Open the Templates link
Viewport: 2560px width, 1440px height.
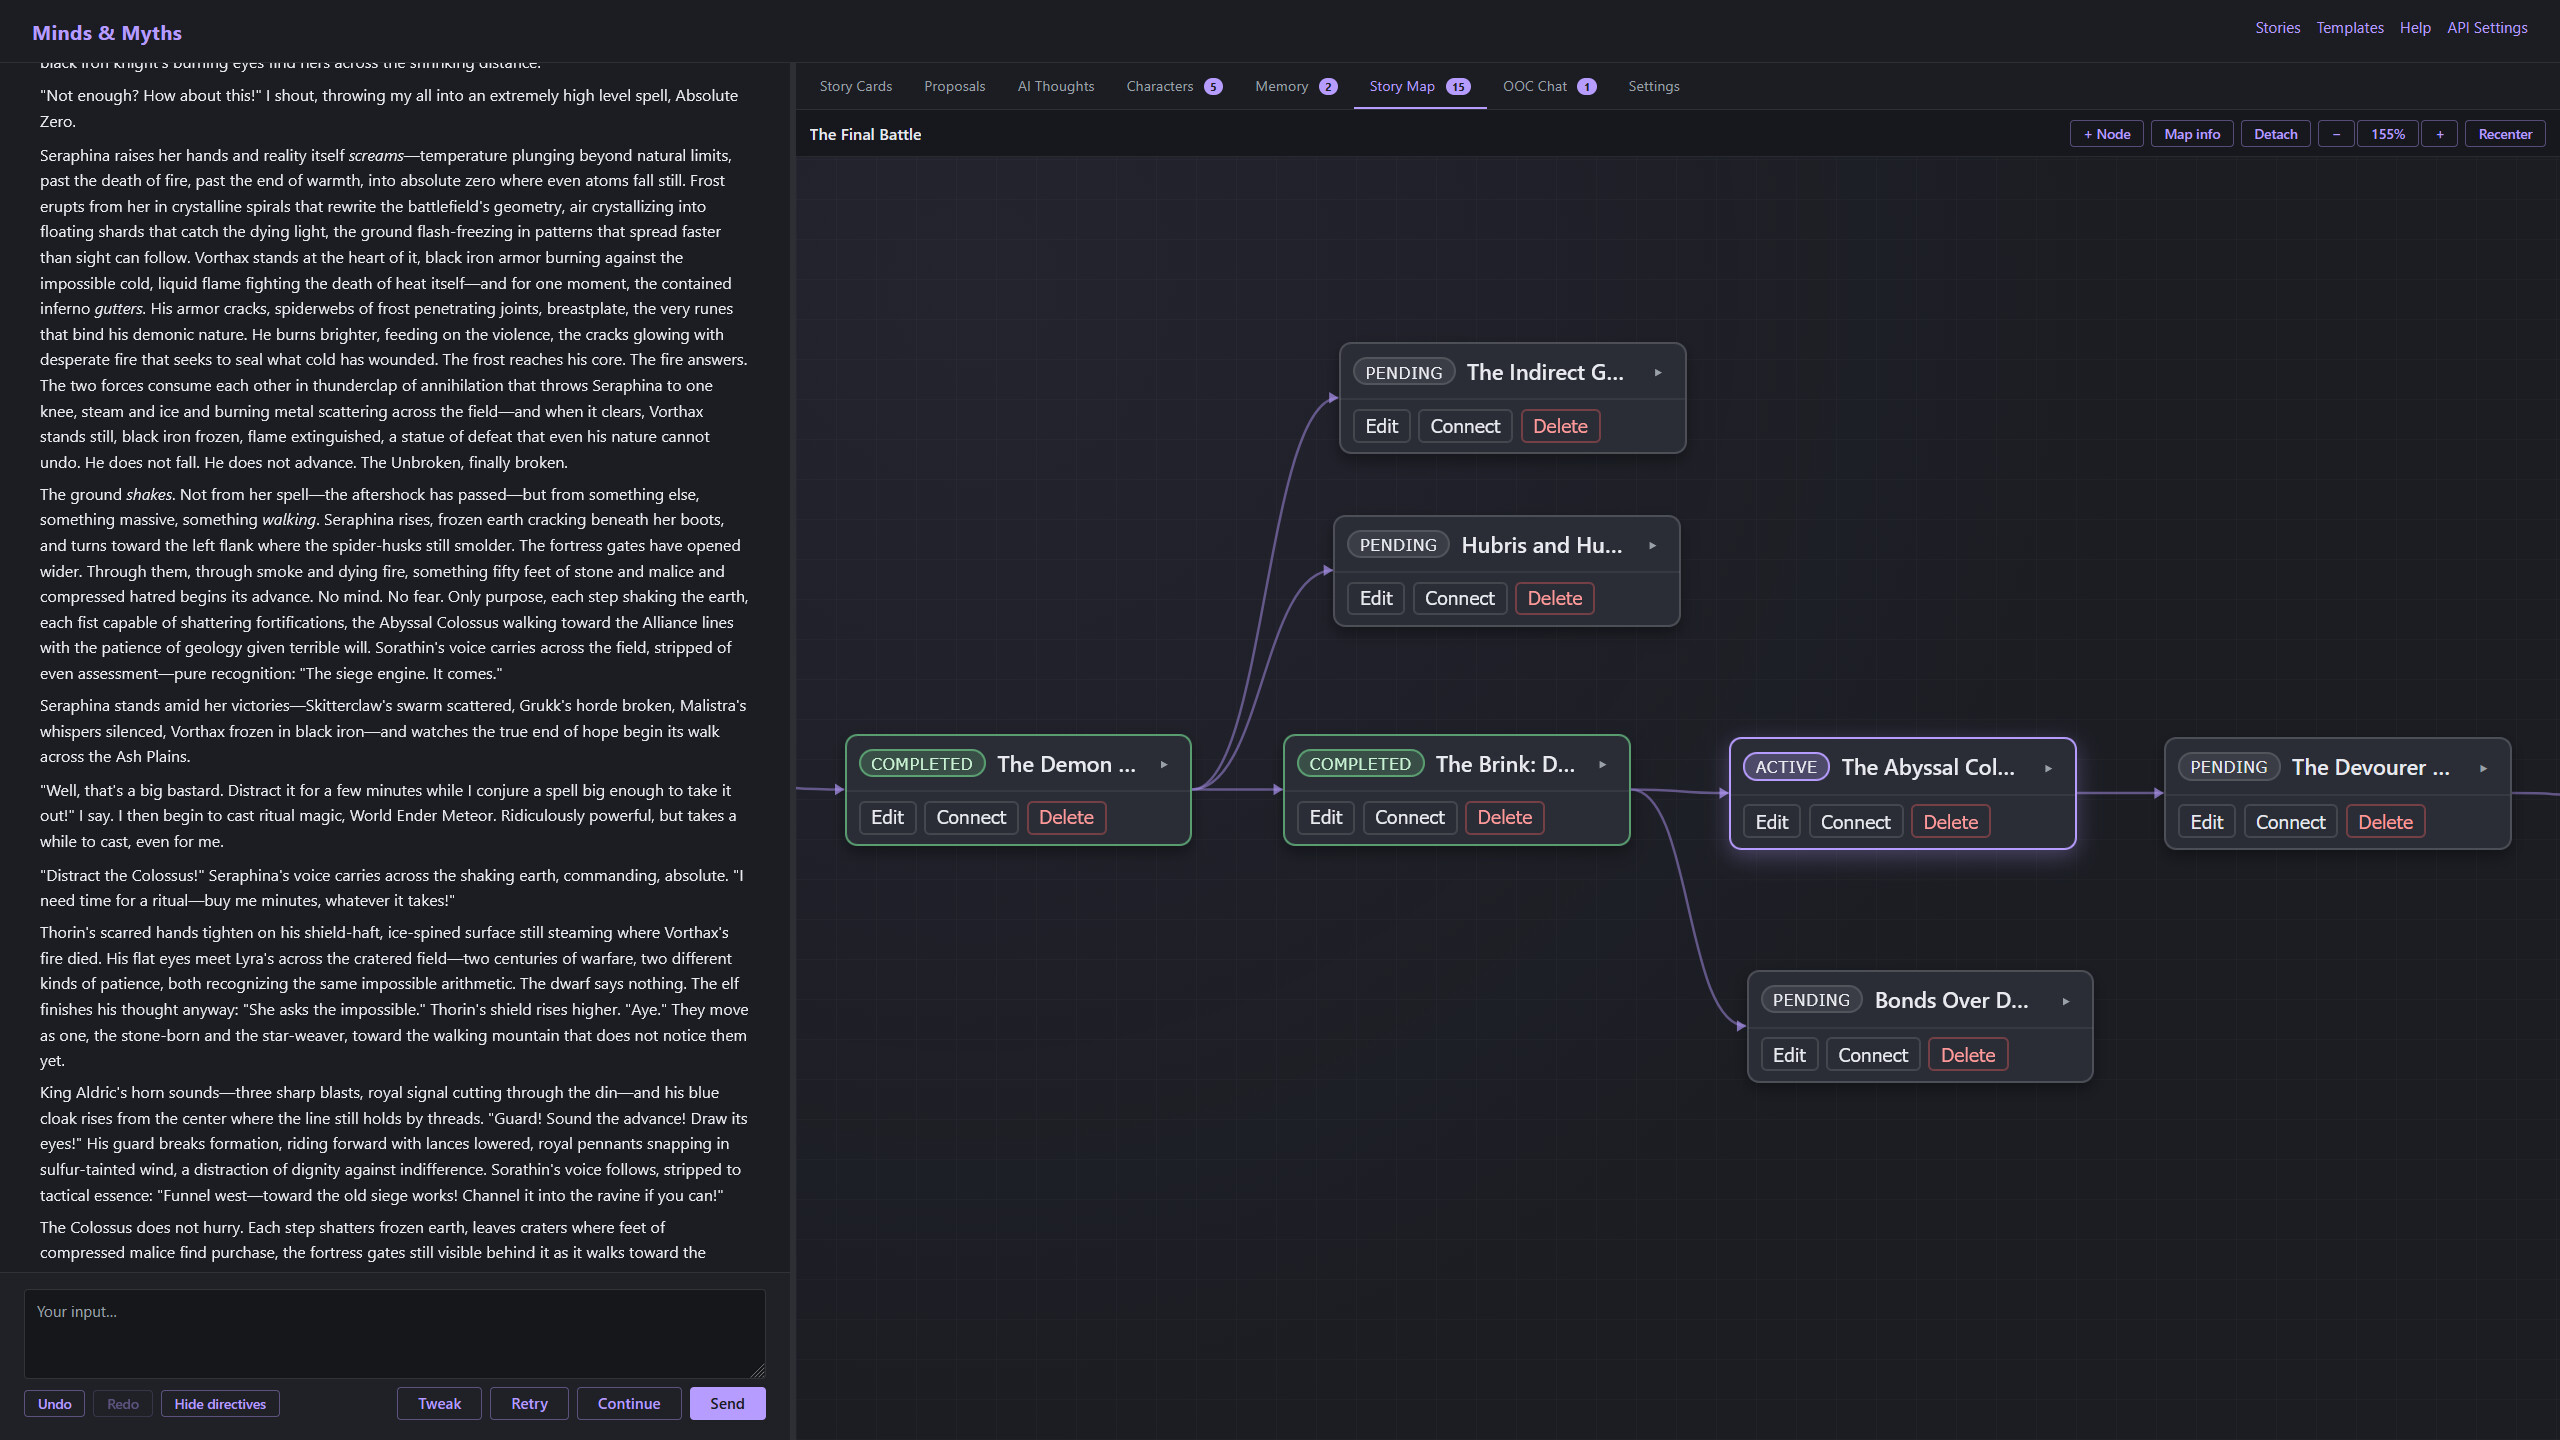click(x=2350, y=28)
